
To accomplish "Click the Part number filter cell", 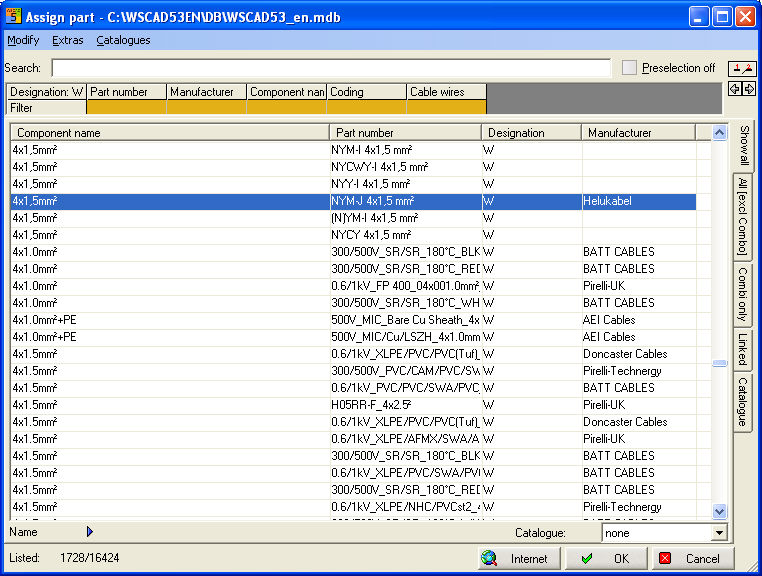I will pos(126,107).
